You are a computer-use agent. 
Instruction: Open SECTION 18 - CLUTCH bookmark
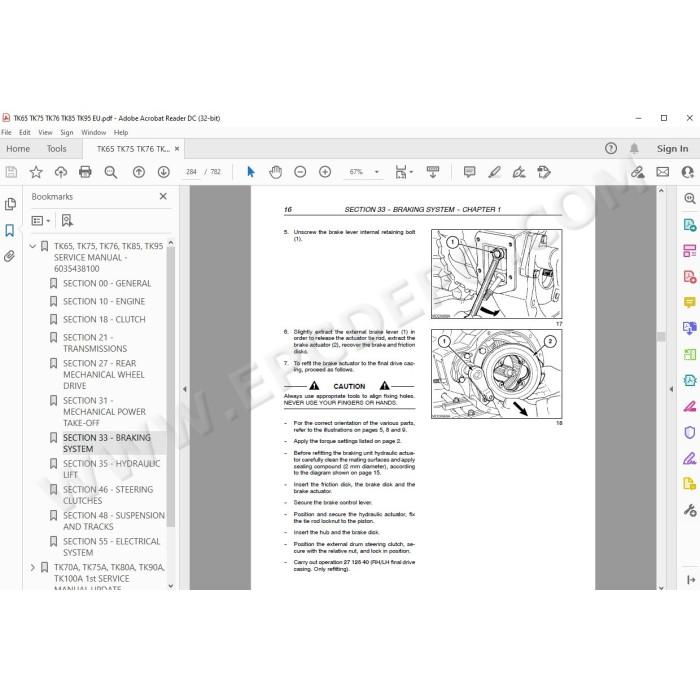pos(104,319)
